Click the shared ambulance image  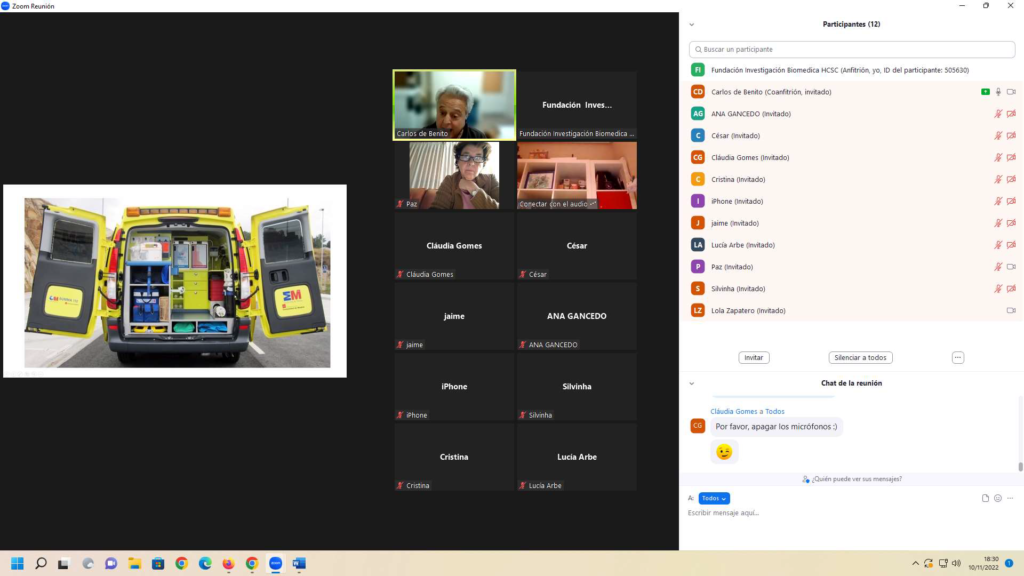(x=175, y=281)
